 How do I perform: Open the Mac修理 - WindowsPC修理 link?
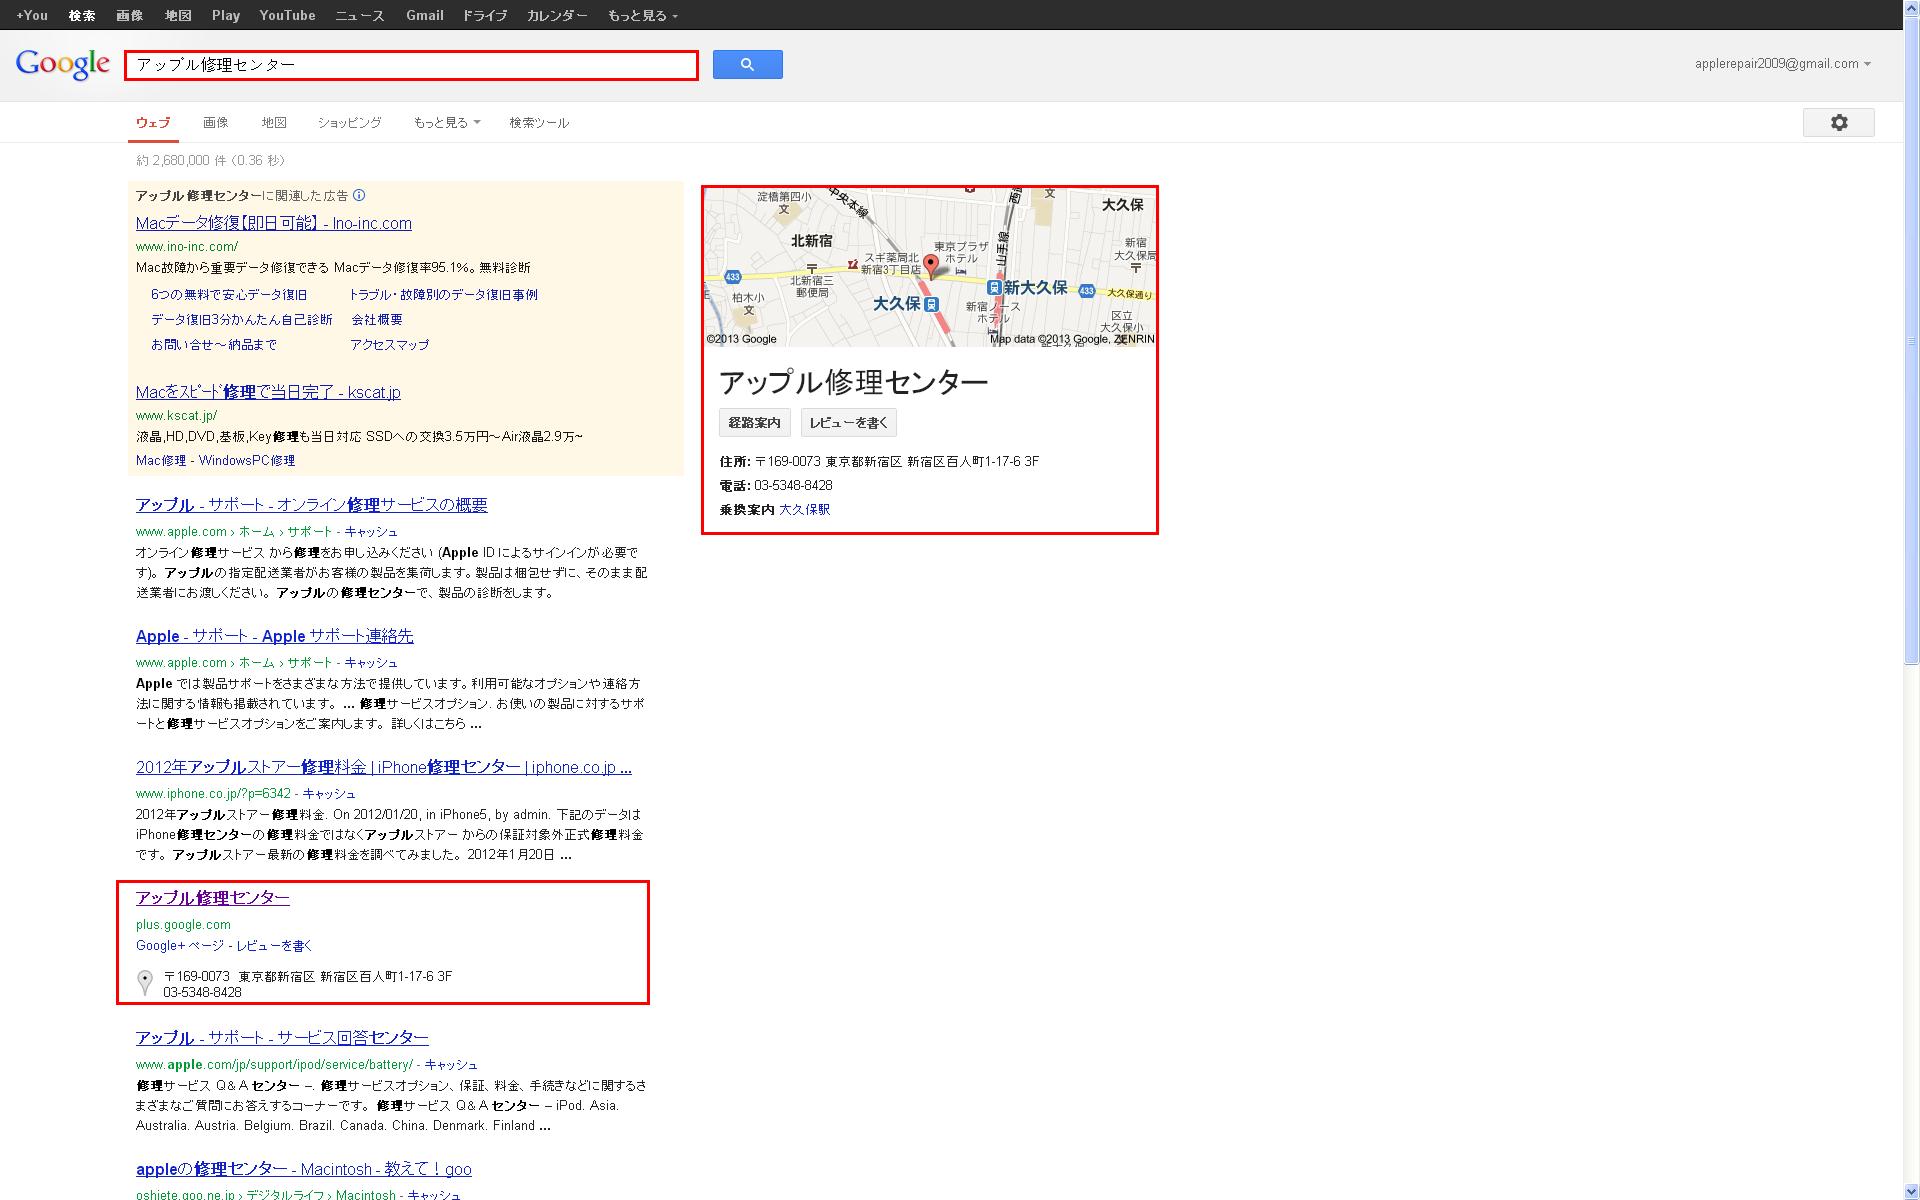[x=215, y=460]
